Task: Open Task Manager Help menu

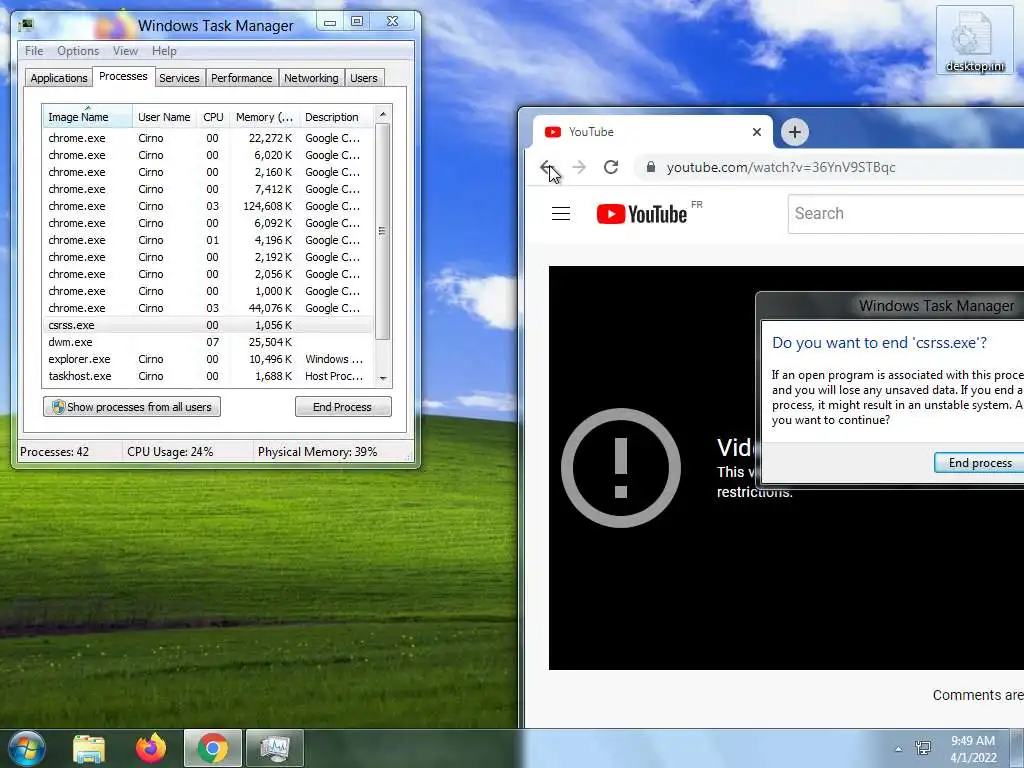Action: point(164,50)
